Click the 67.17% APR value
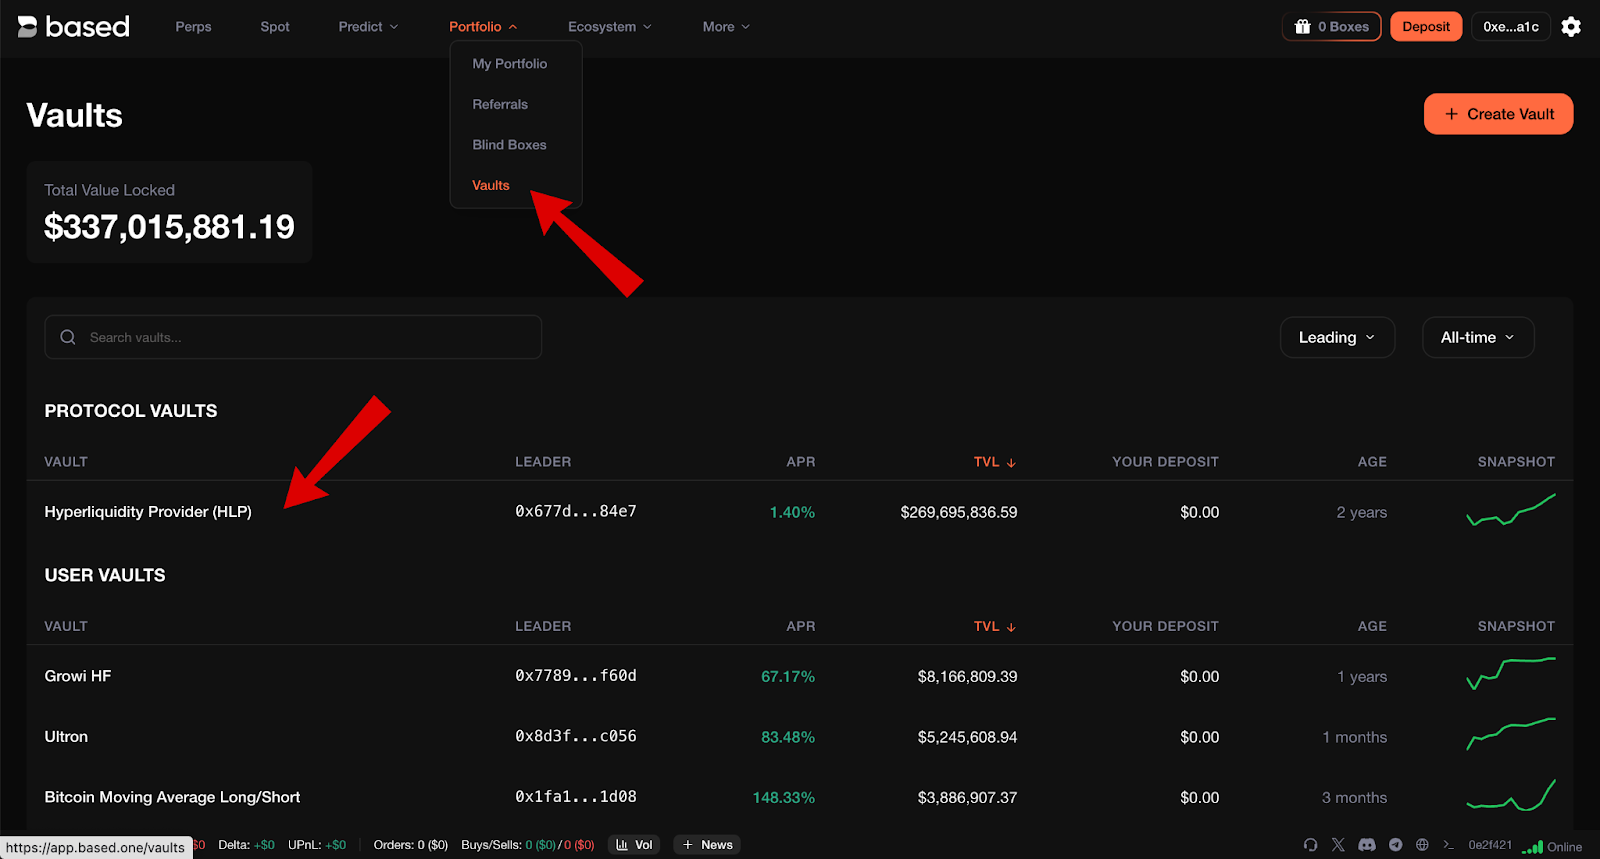This screenshot has width=1600, height=859. tap(788, 677)
